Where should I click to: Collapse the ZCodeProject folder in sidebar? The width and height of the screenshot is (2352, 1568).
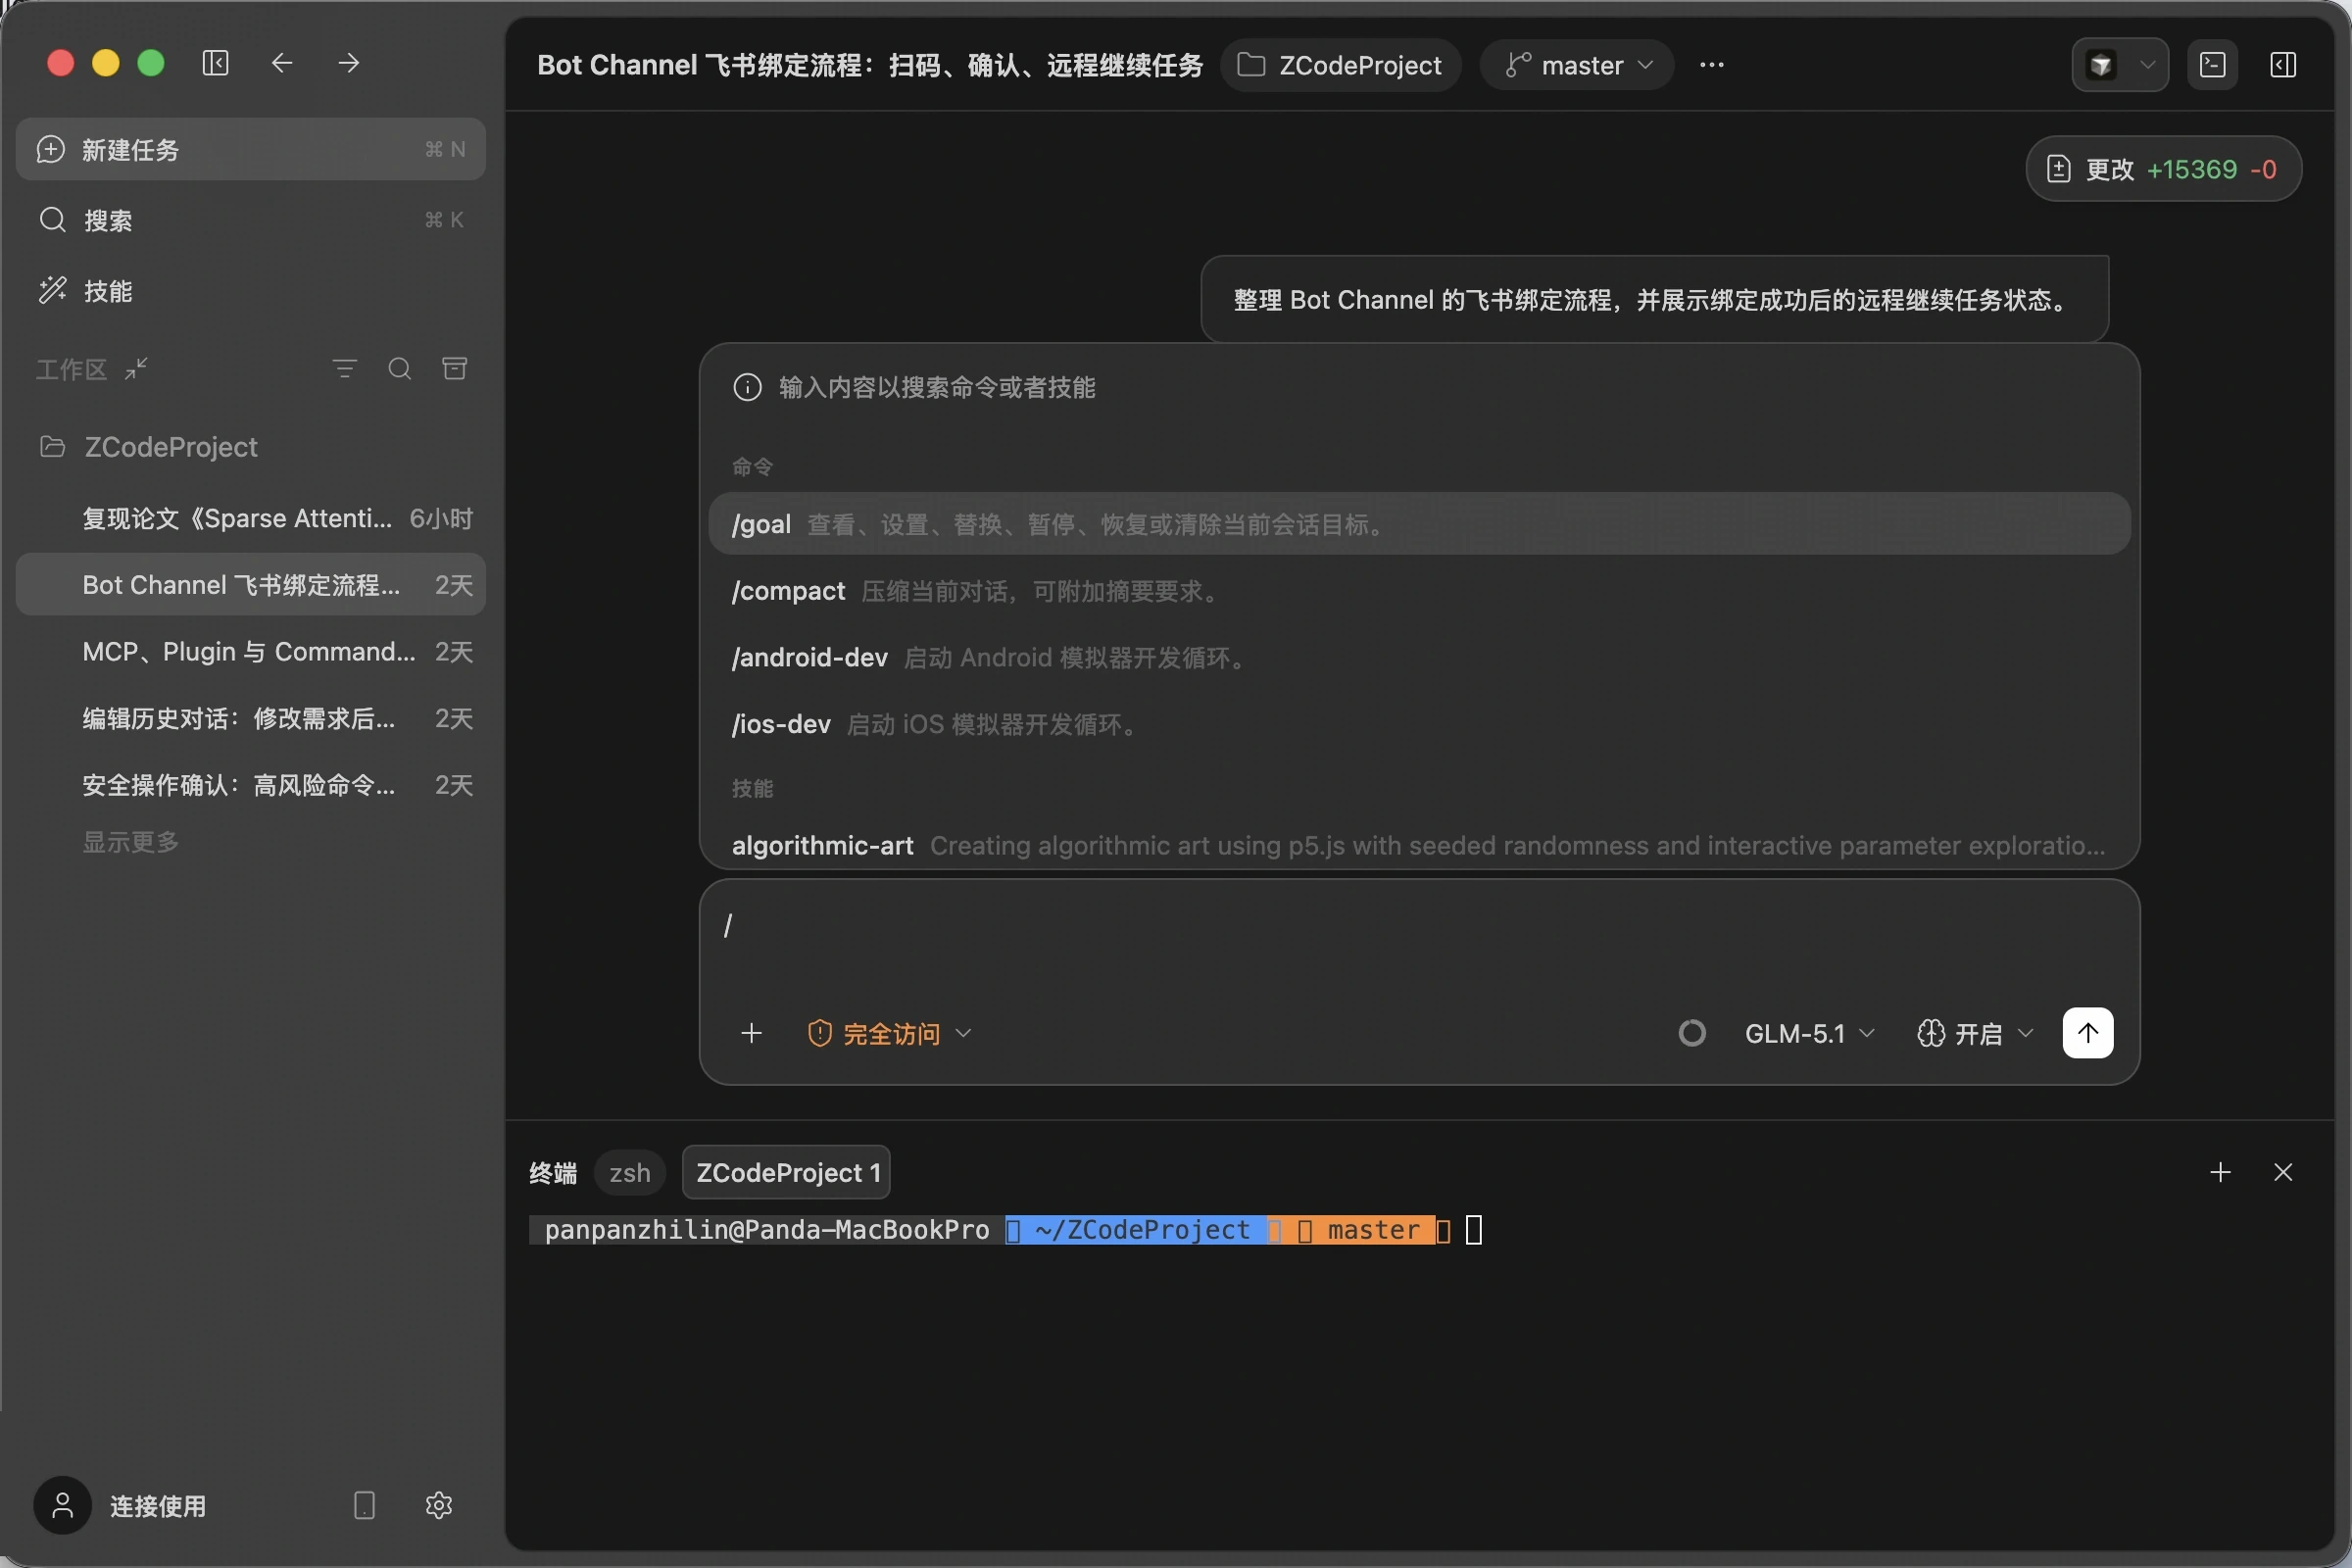click(251, 447)
